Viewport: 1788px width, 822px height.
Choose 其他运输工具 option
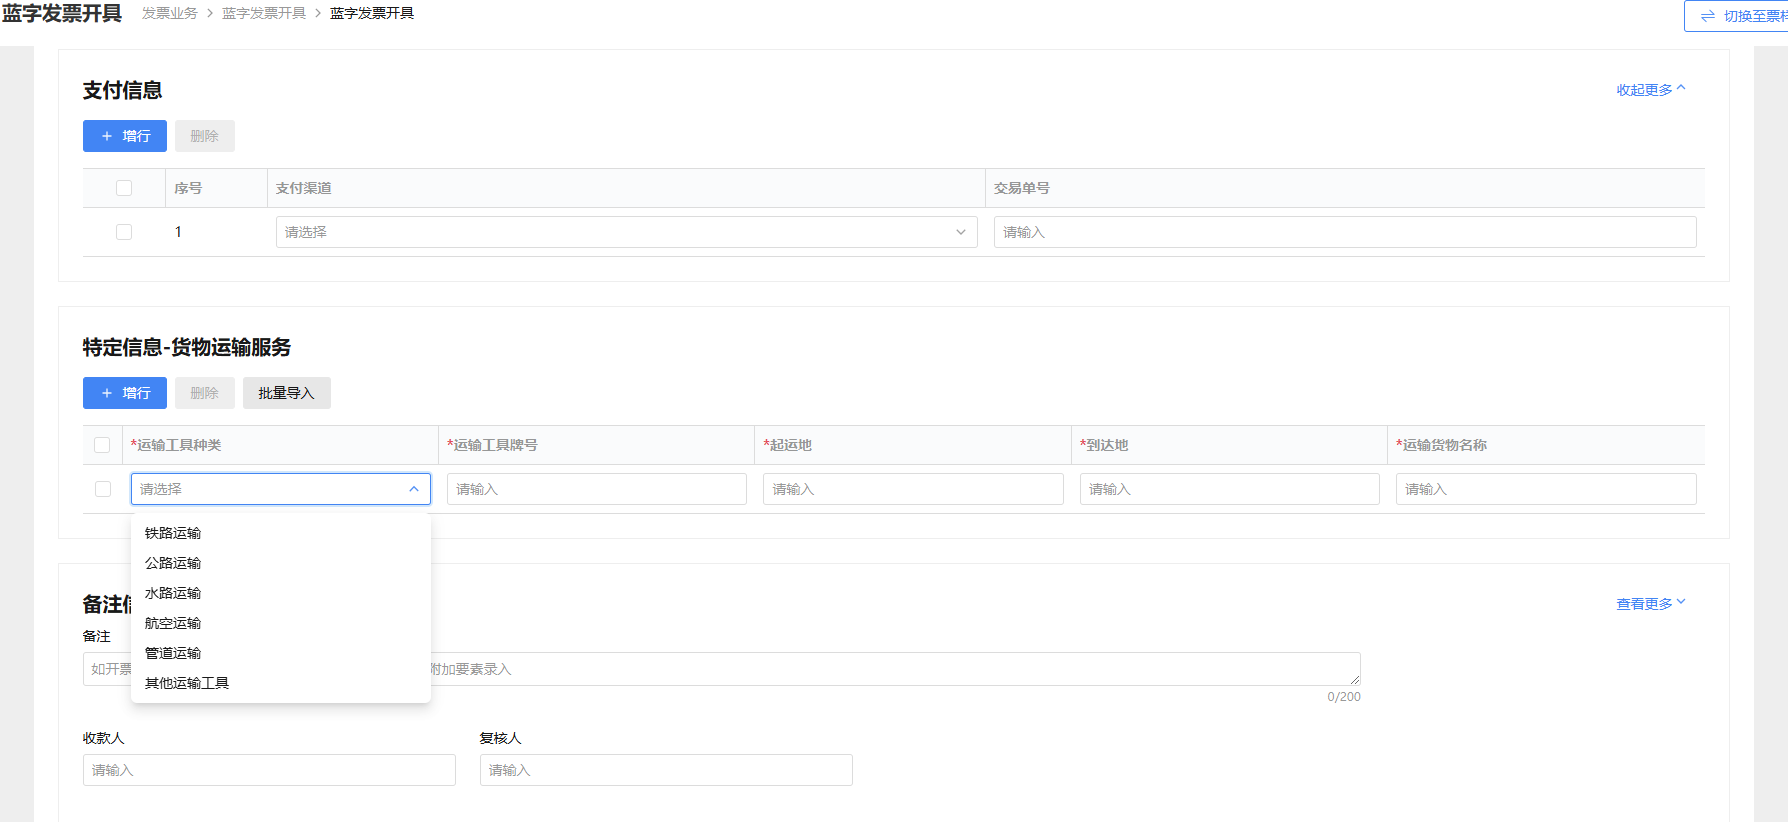click(187, 683)
